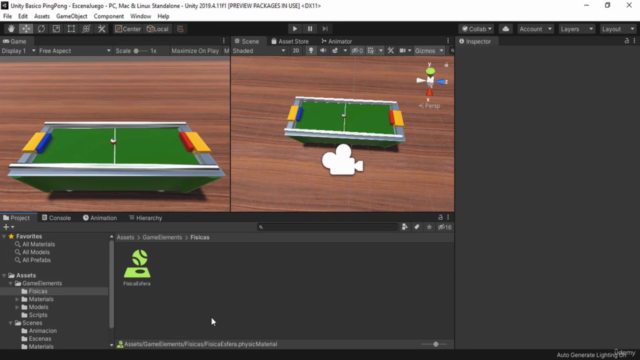
Task: Toggle Center pivot mode
Action: click(x=128, y=29)
